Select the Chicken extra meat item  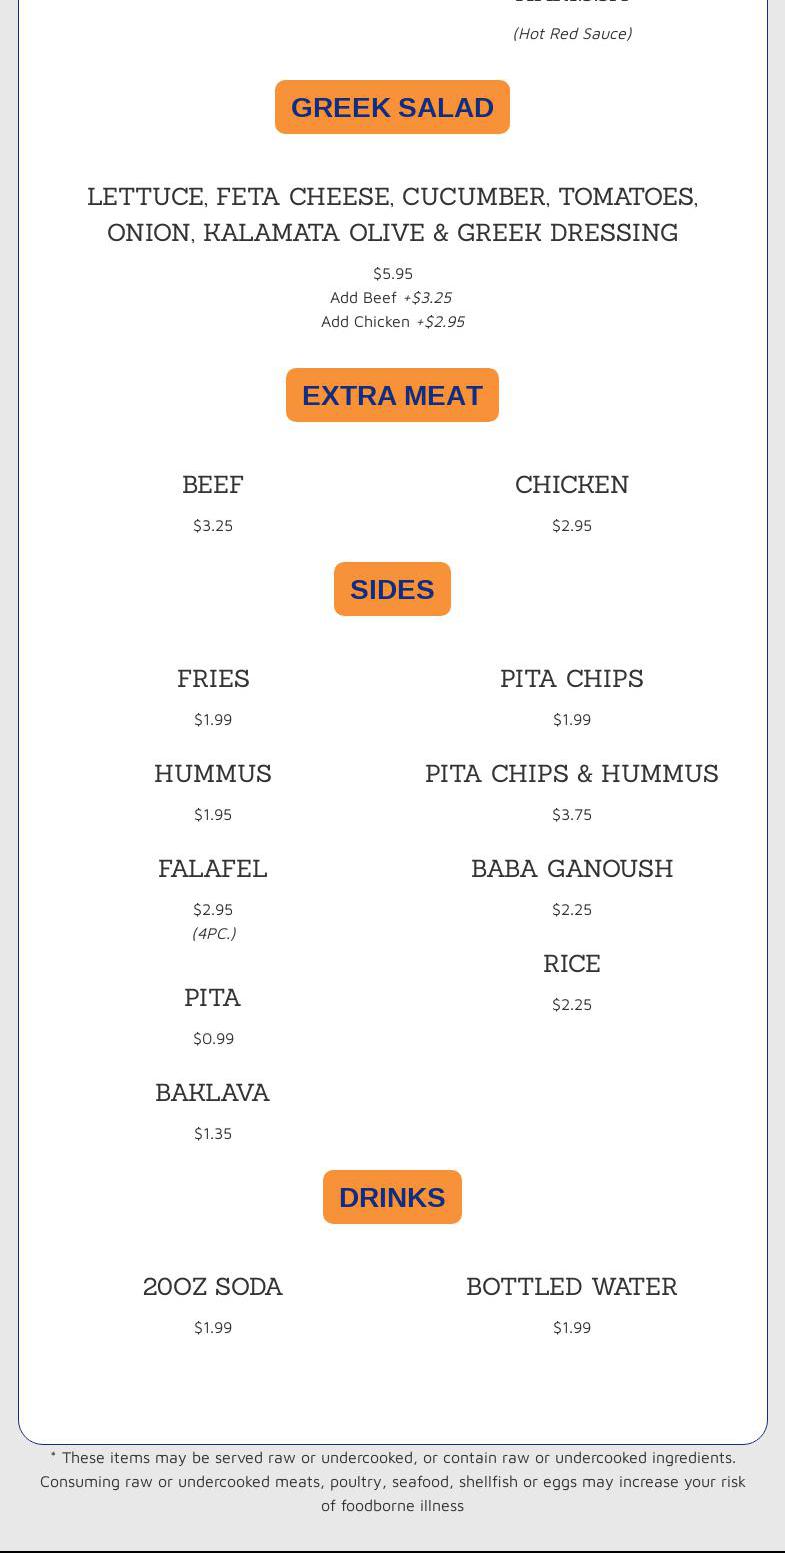[572, 485]
